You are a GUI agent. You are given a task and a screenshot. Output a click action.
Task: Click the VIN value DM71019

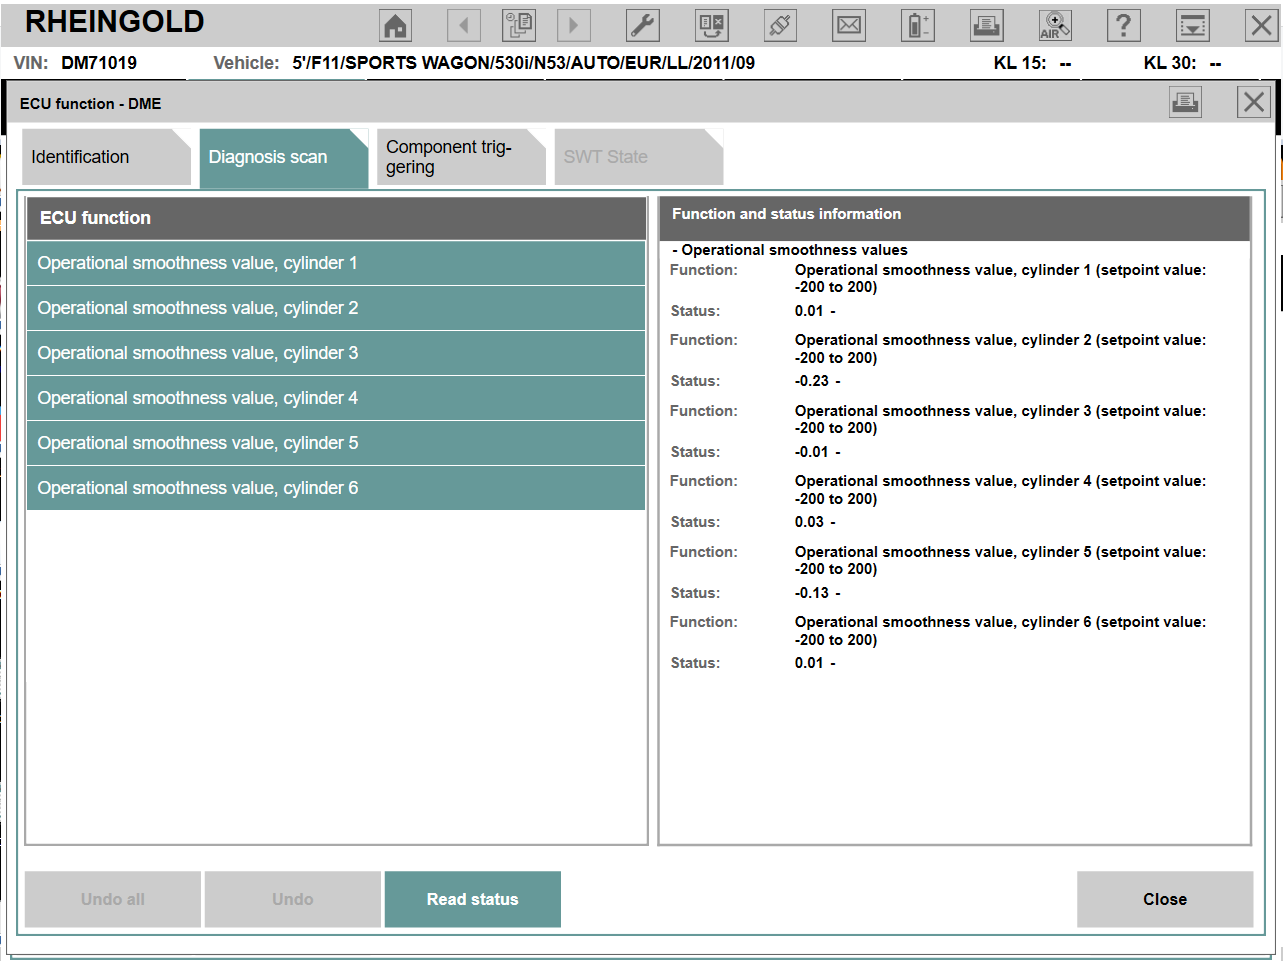pyautogui.click(x=99, y=63)
